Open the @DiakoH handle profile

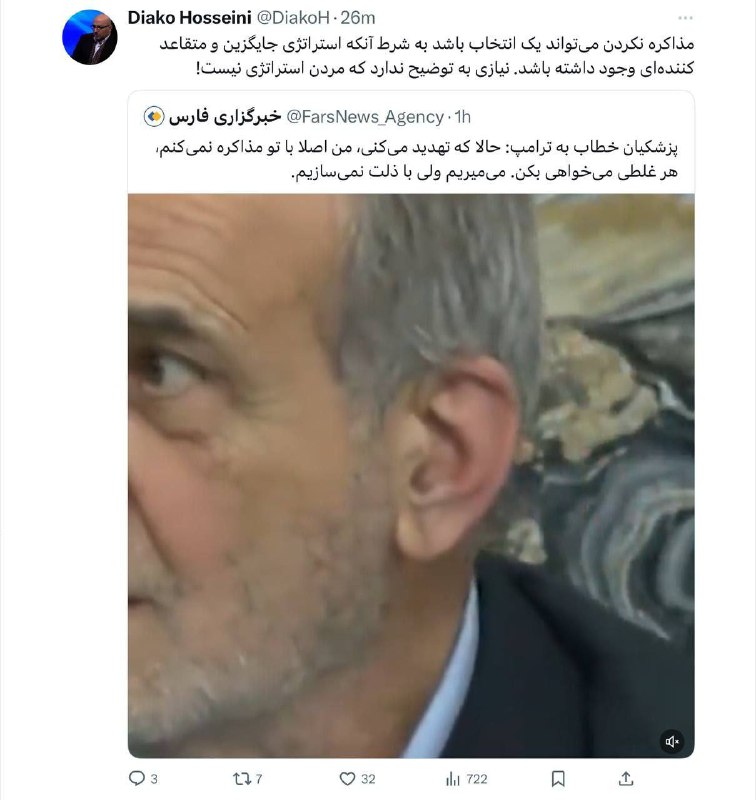click(x=292, y=18)
